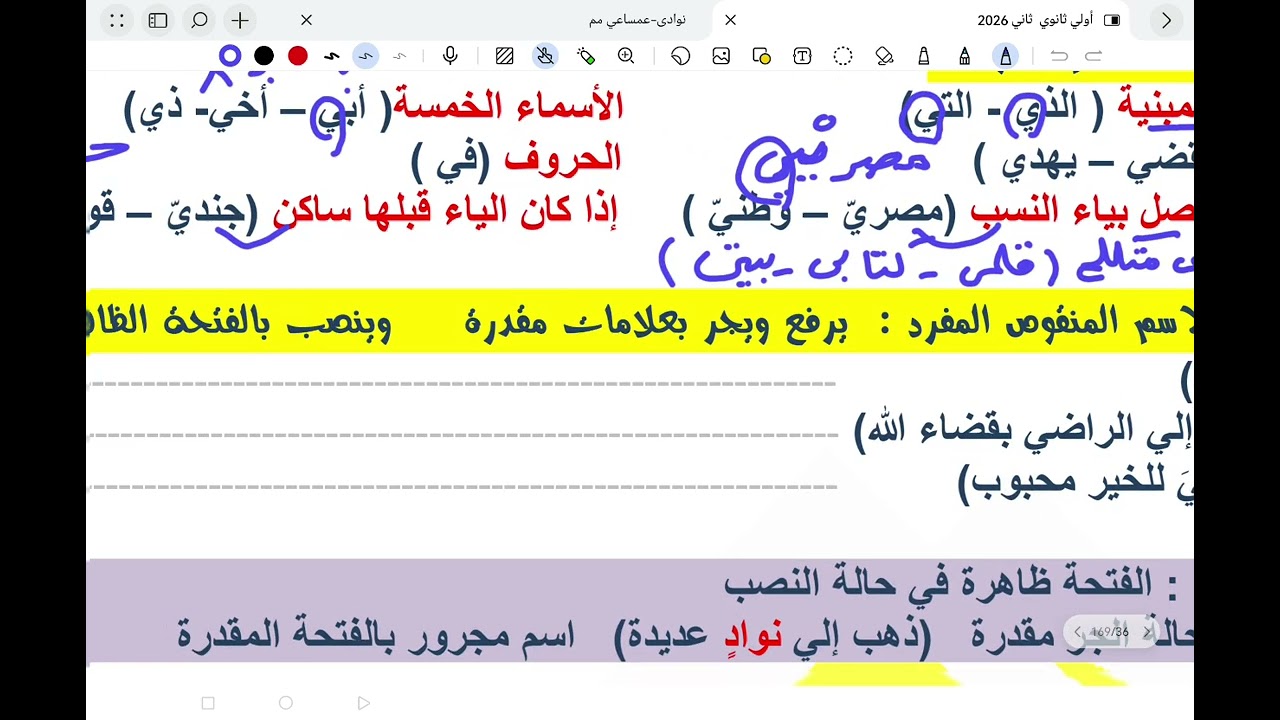Image resolution: width=1280 pixels, height=720 pixels.
Task: Toggle the sidebar panel icon
Action: click(x=158, y=20)
